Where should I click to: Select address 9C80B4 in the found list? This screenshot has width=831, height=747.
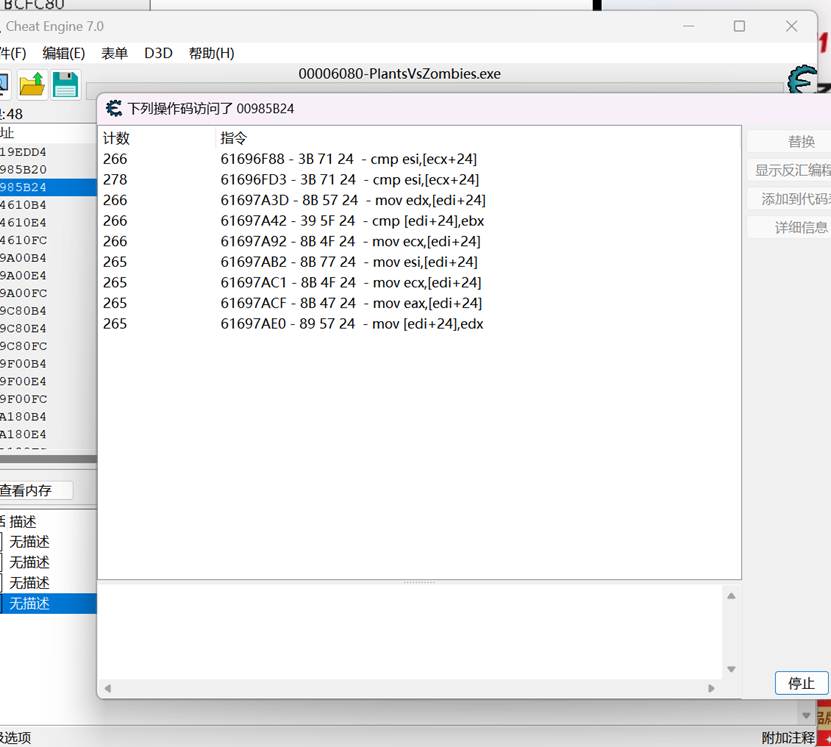[48, 311]
